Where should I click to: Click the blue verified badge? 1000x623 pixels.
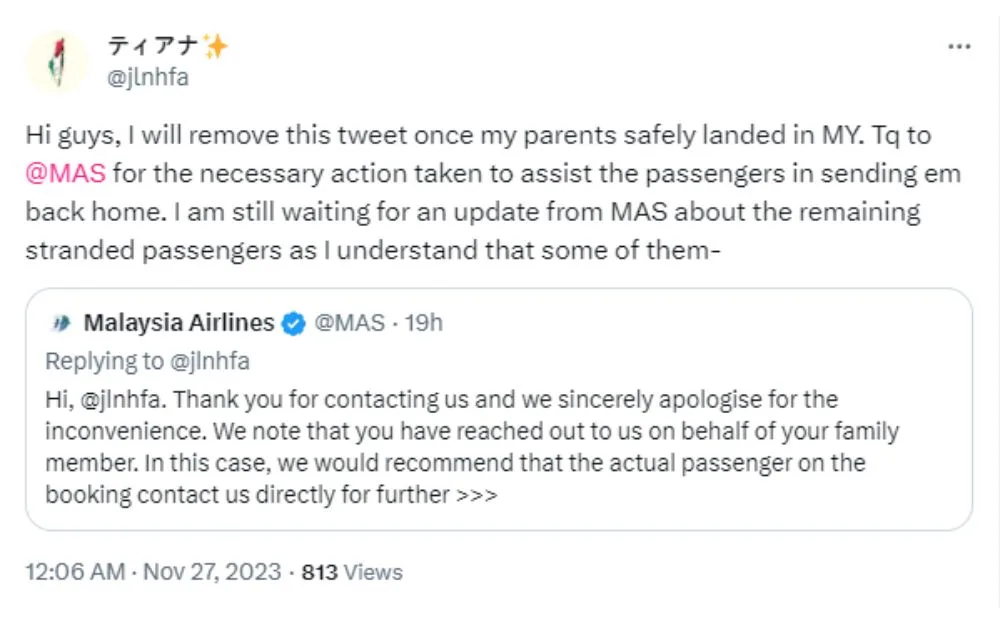pos(293,323)
